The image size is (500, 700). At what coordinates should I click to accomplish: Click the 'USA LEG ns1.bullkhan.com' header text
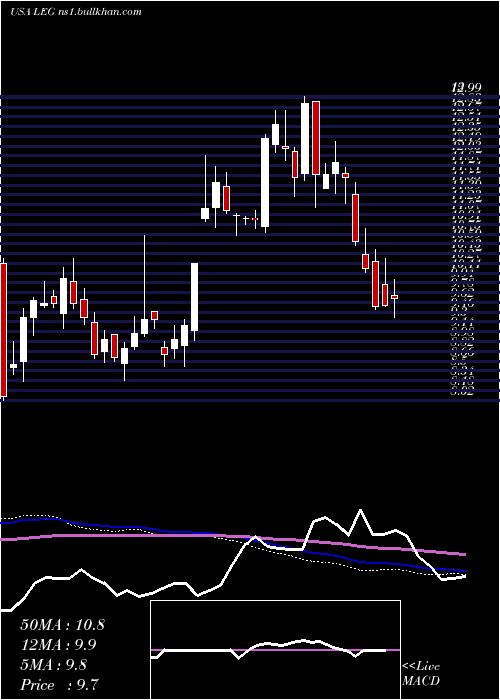click(x=75, y=12)
